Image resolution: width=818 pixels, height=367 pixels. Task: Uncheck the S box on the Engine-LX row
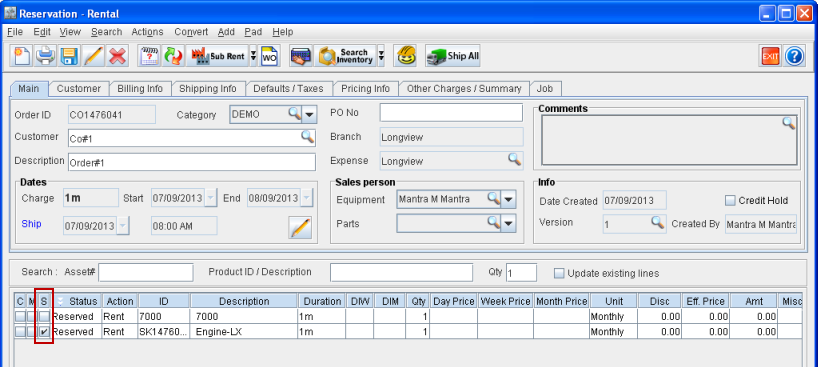(x=45, y=332)
